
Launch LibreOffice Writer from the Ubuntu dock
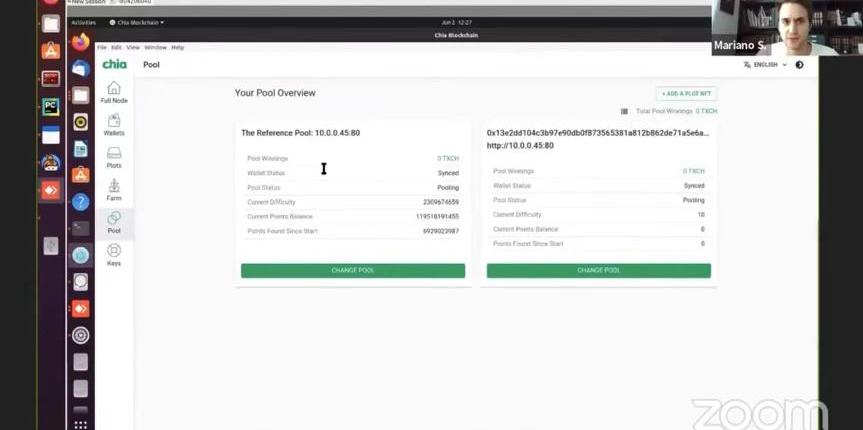(80, 149)
